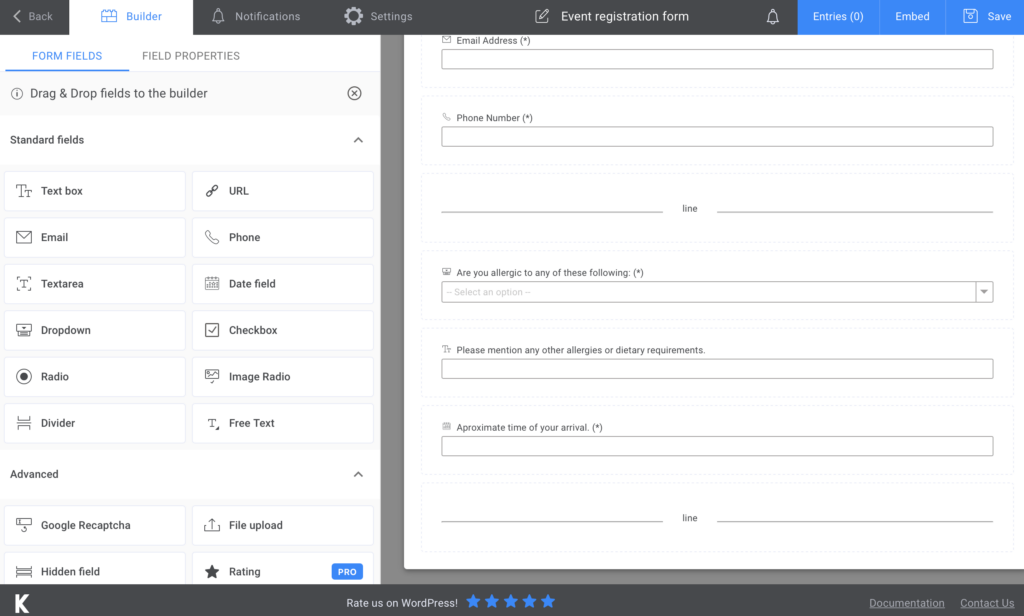The image size is (1024, 616).
Task: Add a Text box field
Action: tap(95, 191)
